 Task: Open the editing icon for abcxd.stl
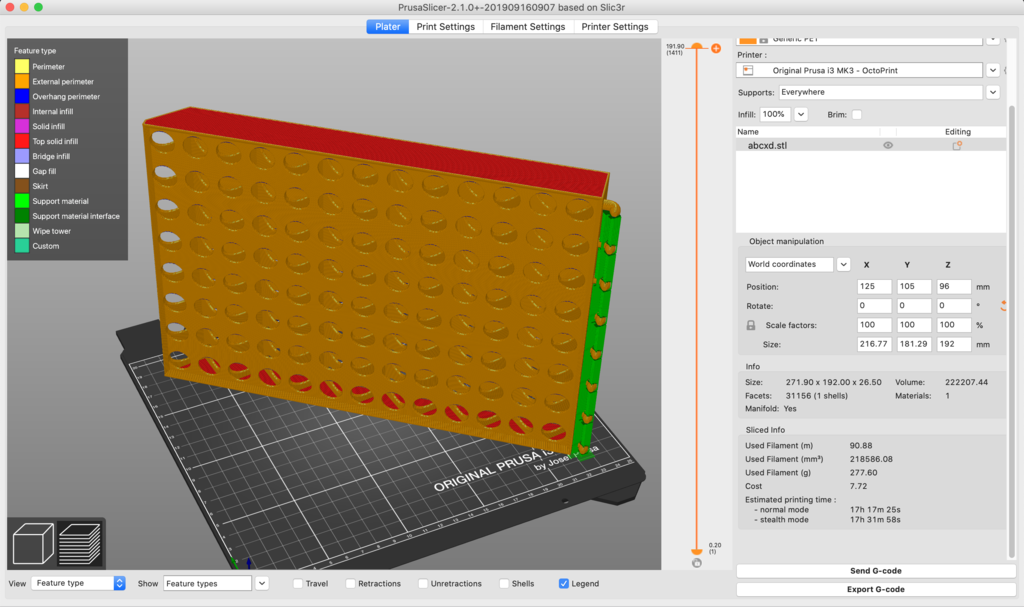957,144
